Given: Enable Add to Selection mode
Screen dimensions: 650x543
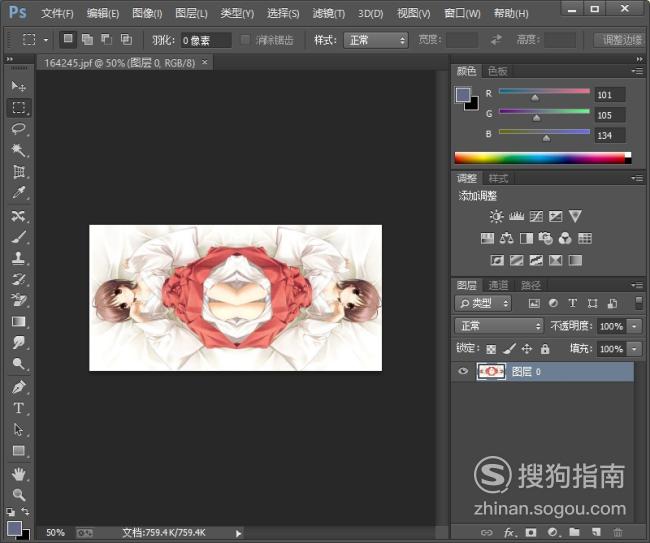Looking at the screenshot, I should (x=87, y=39).
